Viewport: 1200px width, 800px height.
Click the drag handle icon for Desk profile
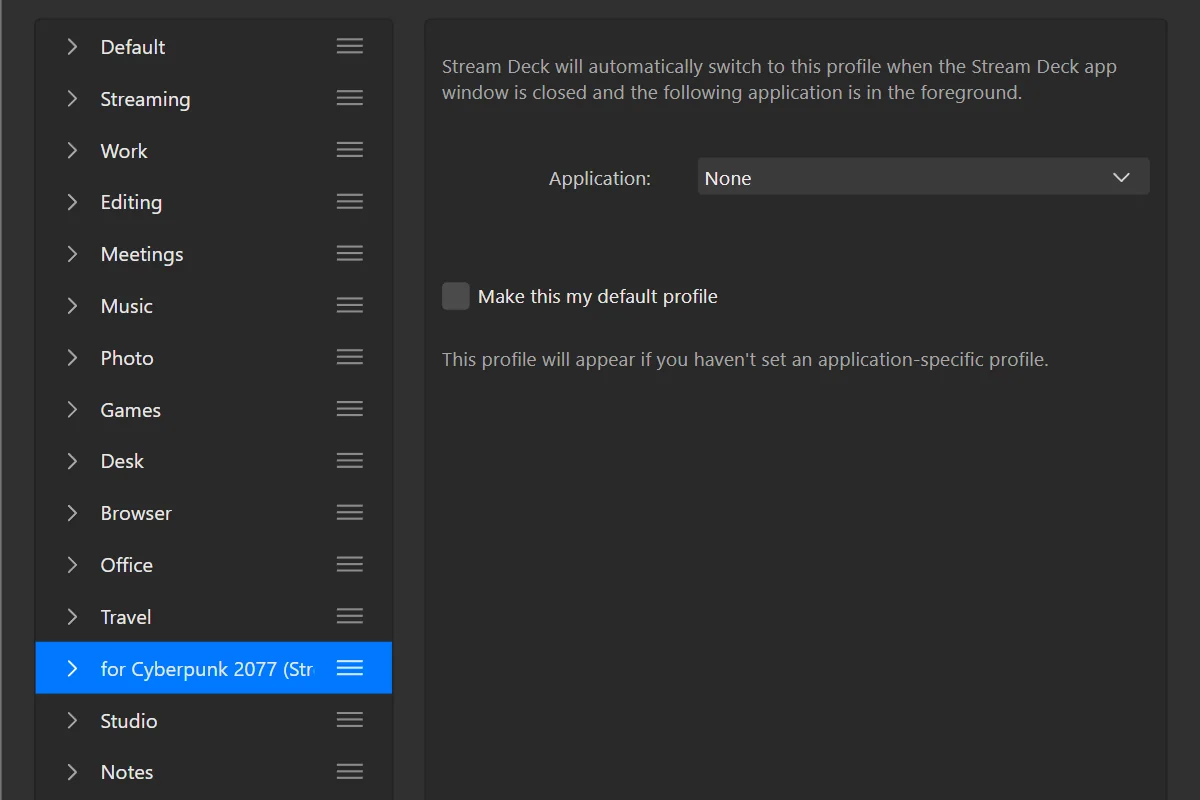coord(349,461)
